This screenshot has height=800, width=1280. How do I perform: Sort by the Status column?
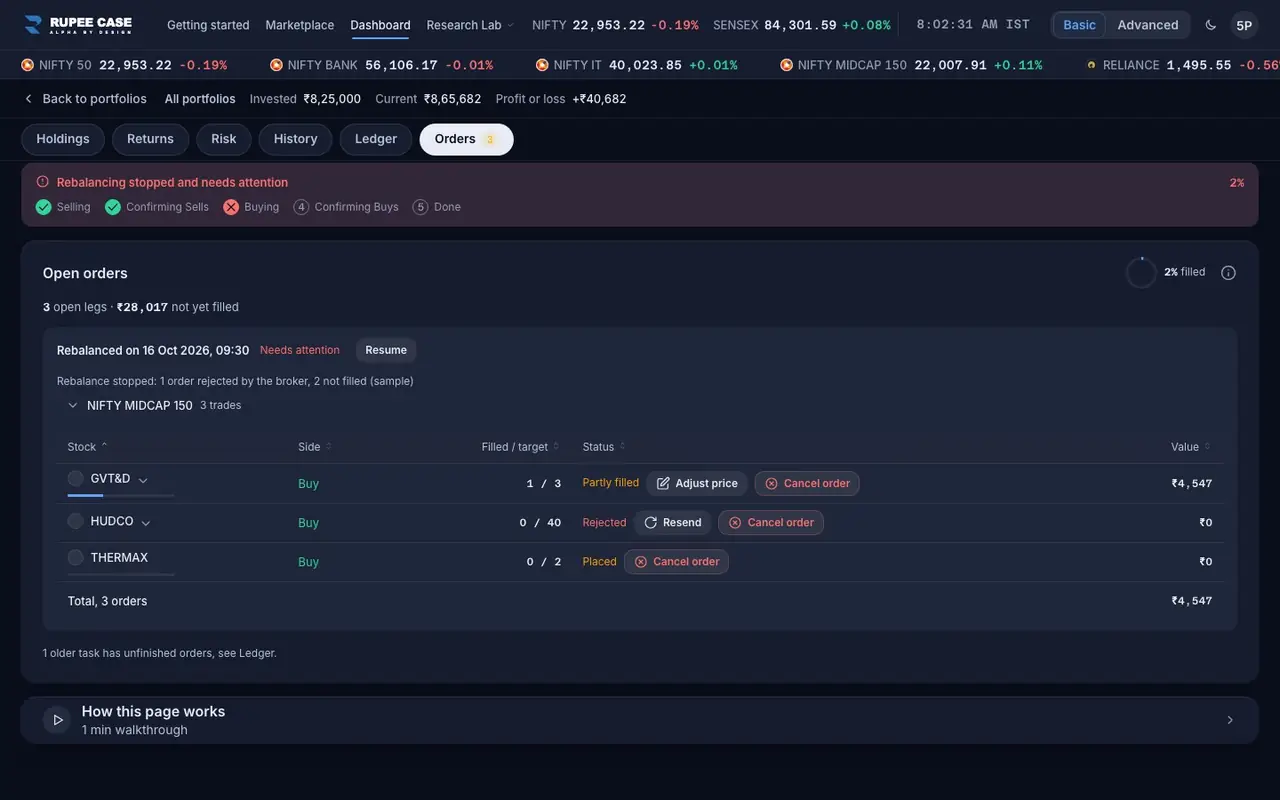[x=603, y=447]
